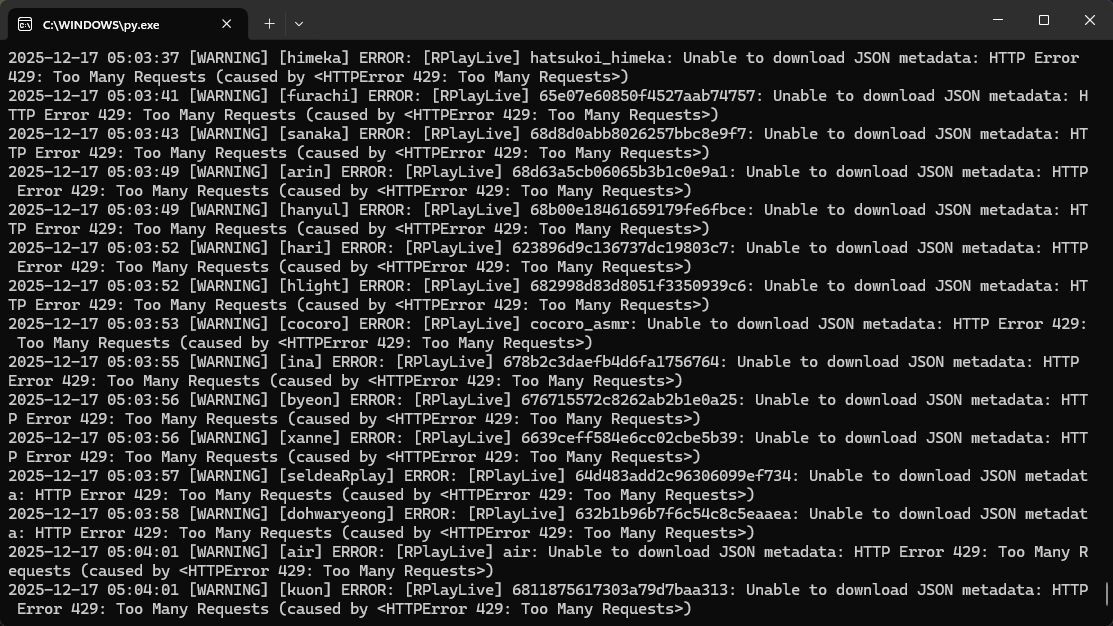Click the 68d63a5cb06065b3b1c0e9a1 ID

(x=620, y=172)
